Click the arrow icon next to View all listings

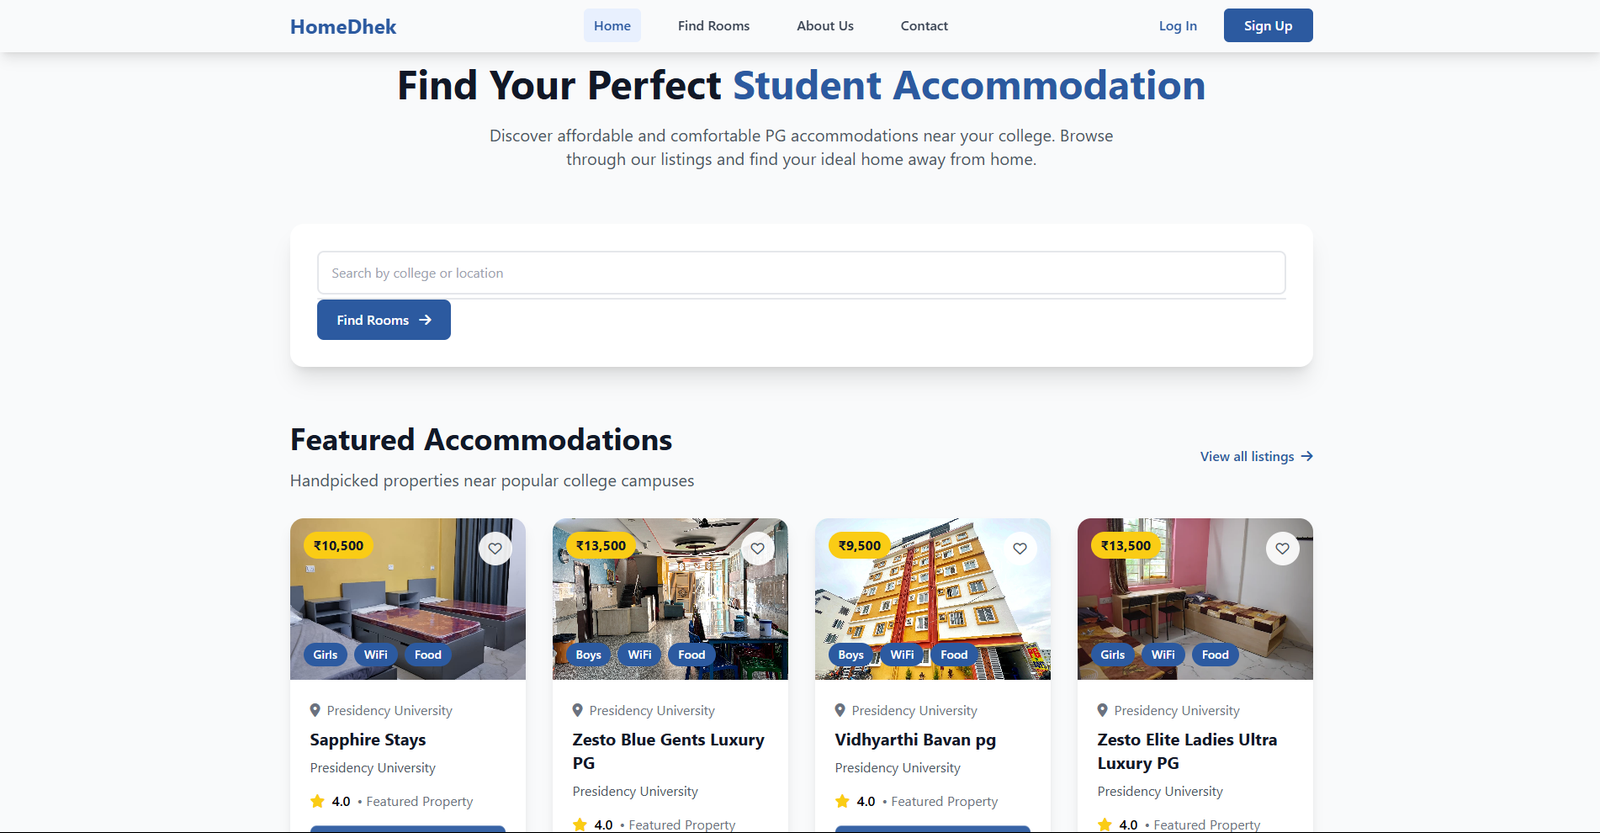[x=1307, y=456]
